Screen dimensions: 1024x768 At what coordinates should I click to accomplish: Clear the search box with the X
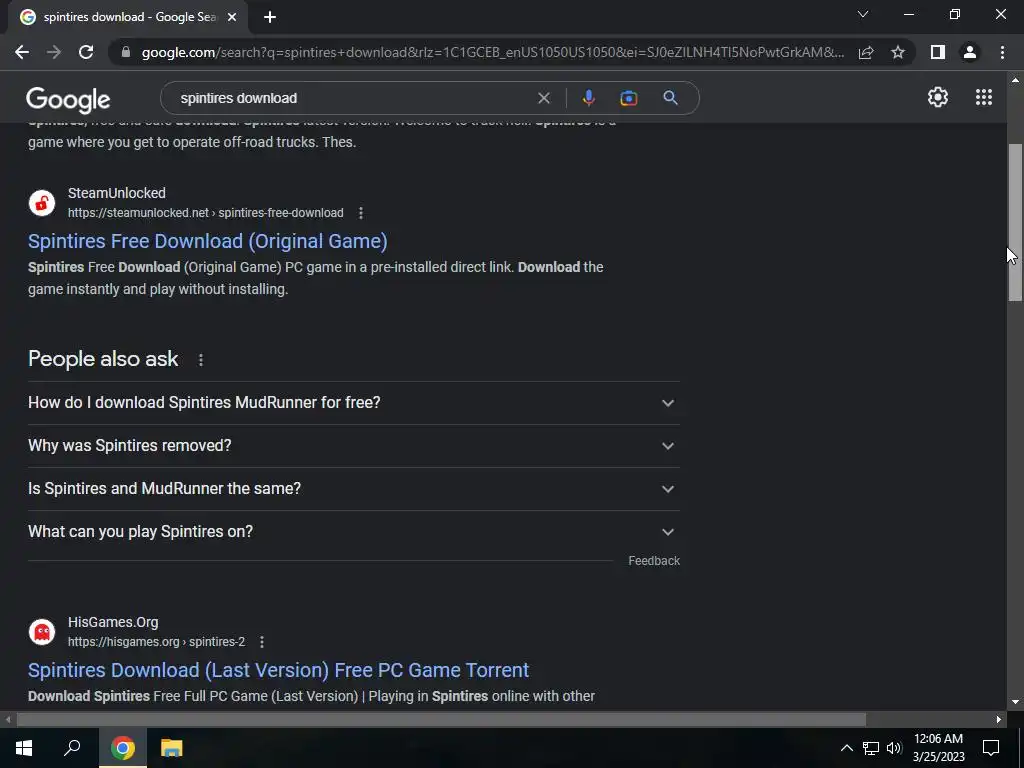pyautogui.click(x=543, y=98)
